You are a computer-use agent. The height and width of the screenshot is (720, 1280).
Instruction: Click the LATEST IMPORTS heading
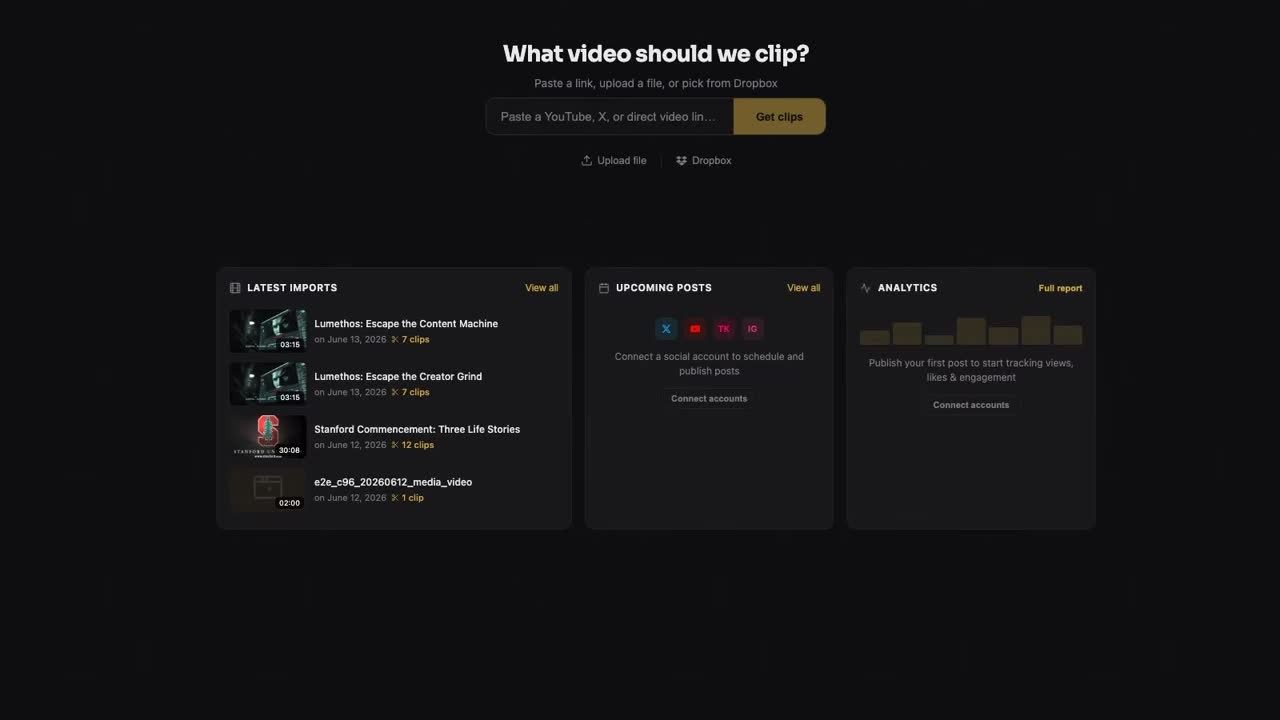(x=292, y=288)
